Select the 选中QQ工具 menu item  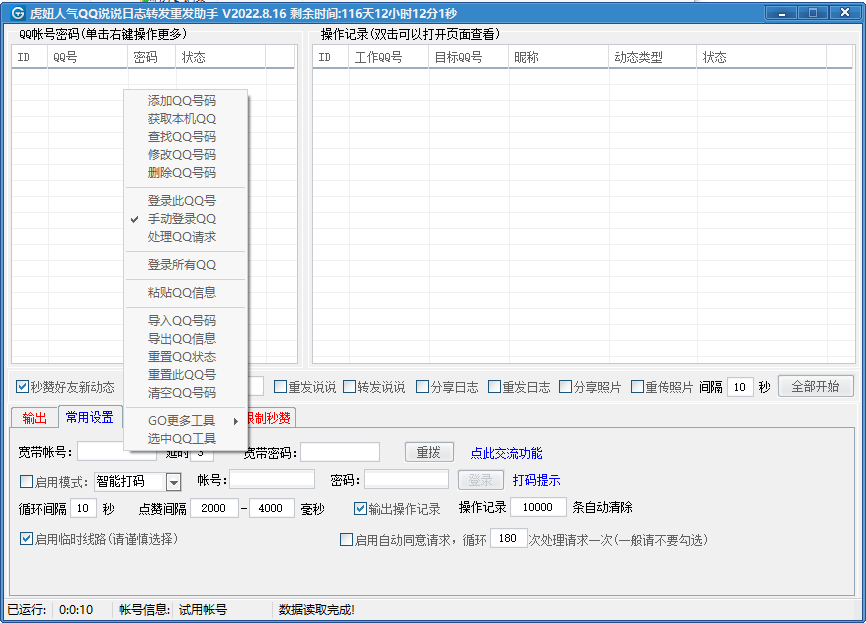tap(186, 439)
